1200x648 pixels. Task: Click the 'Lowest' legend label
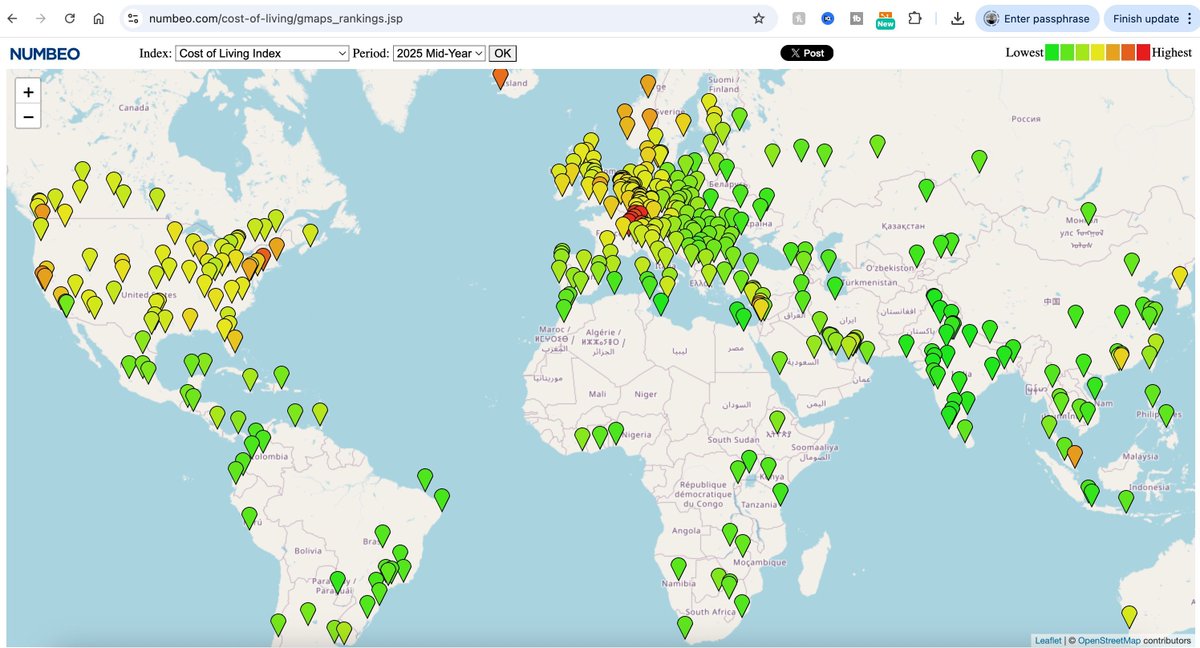tap(1024, 53)
